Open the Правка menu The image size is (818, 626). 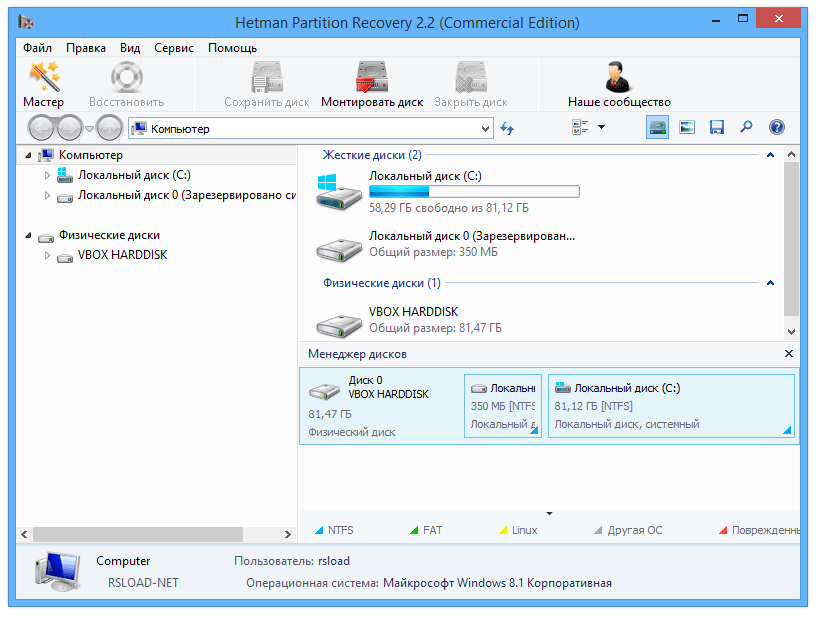coord(86,48)
